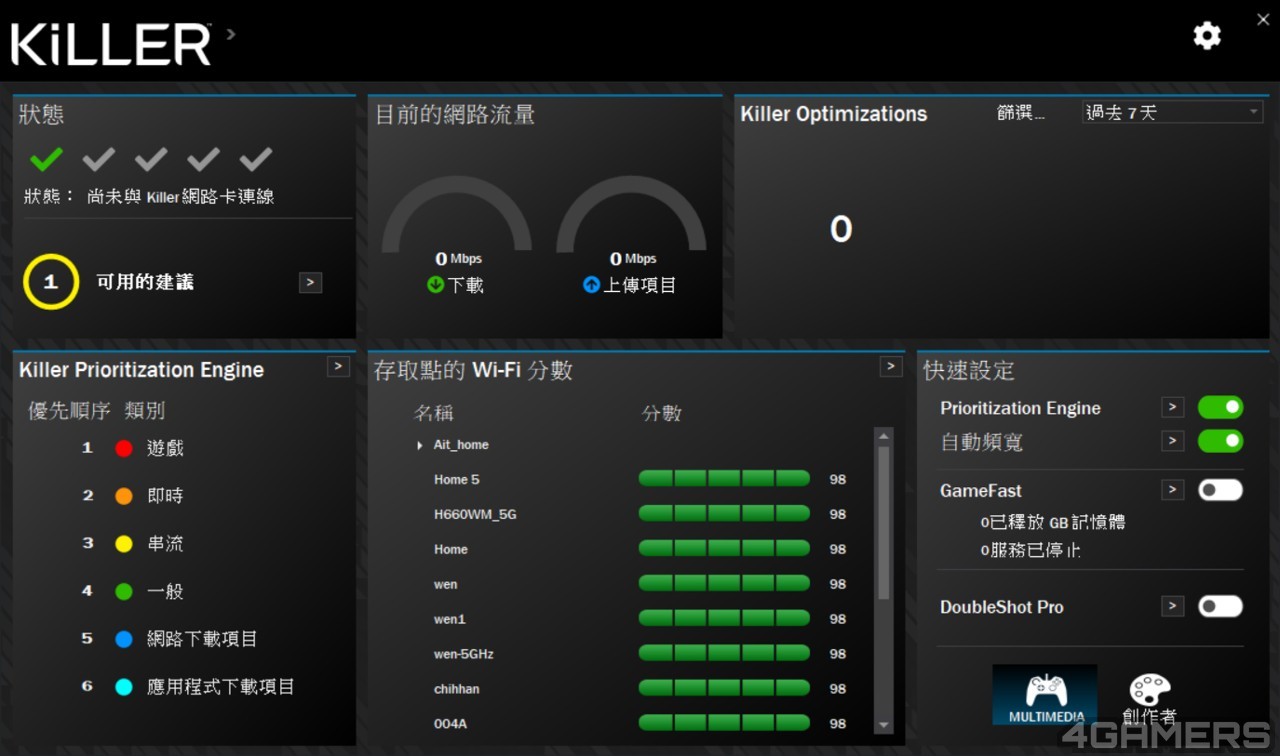Click the upload speed gauge
Screen dimensions: 1280x756
coord(632,213)
